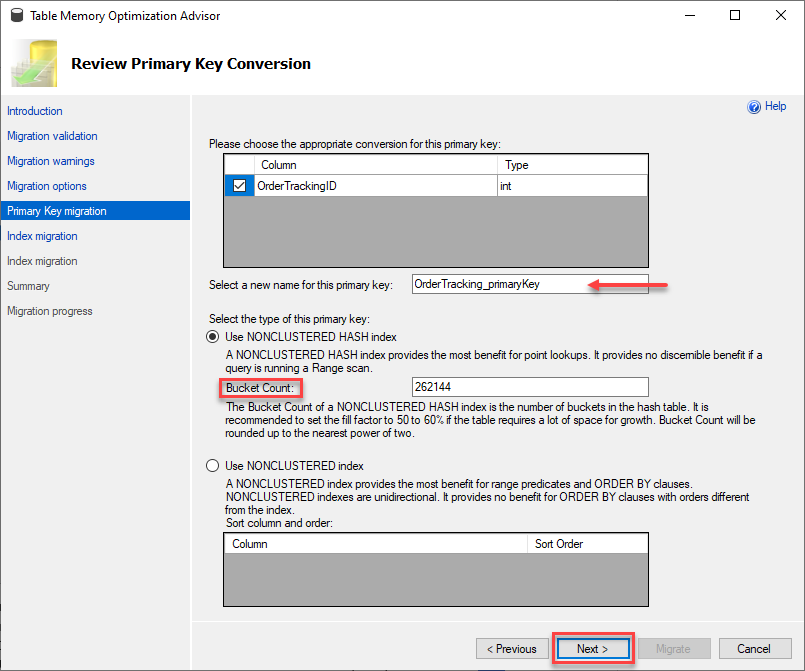This screenshot has height=671, width=805.
Task: Open the active Index migration link
Action: [42, 236]
